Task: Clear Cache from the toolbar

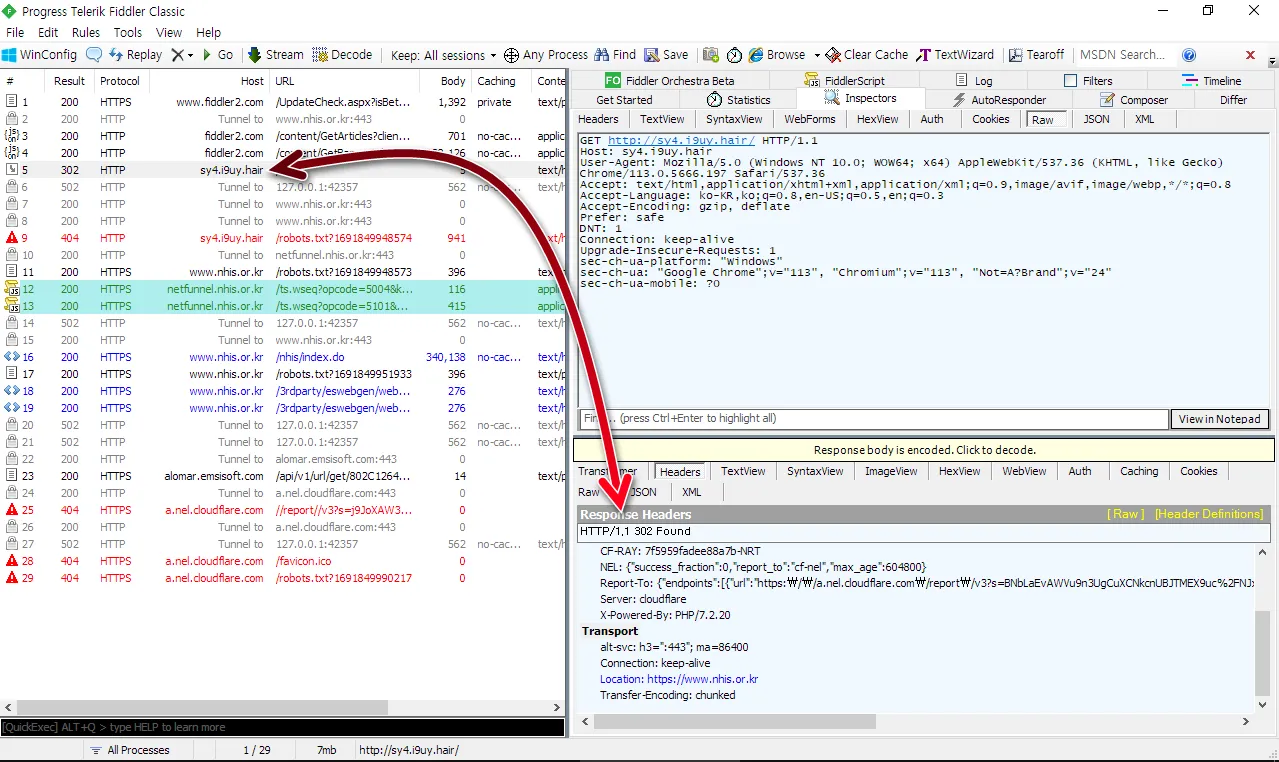Action: click(x=866, y=55)
